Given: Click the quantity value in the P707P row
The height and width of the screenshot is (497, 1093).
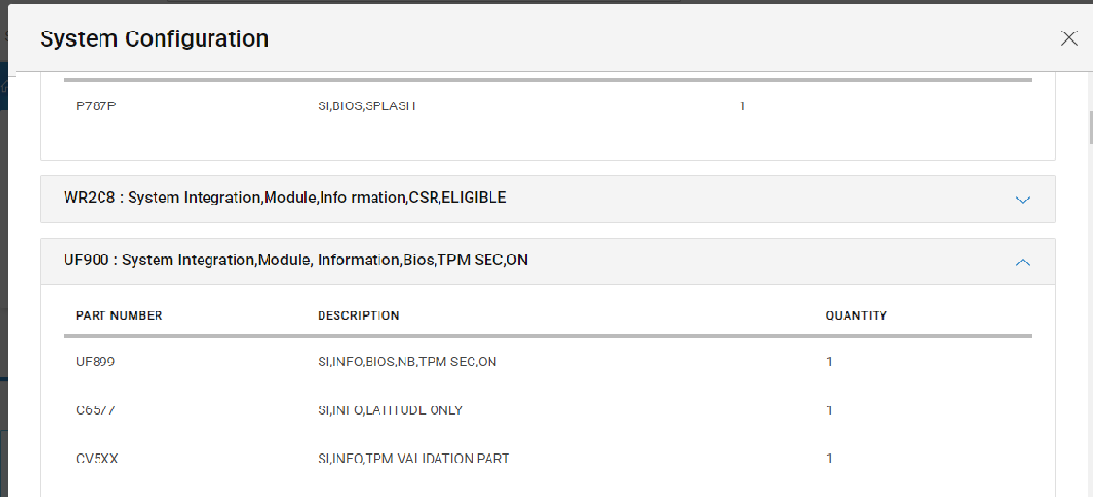Looking at the screenshot, I should click(x=742, y=106).
